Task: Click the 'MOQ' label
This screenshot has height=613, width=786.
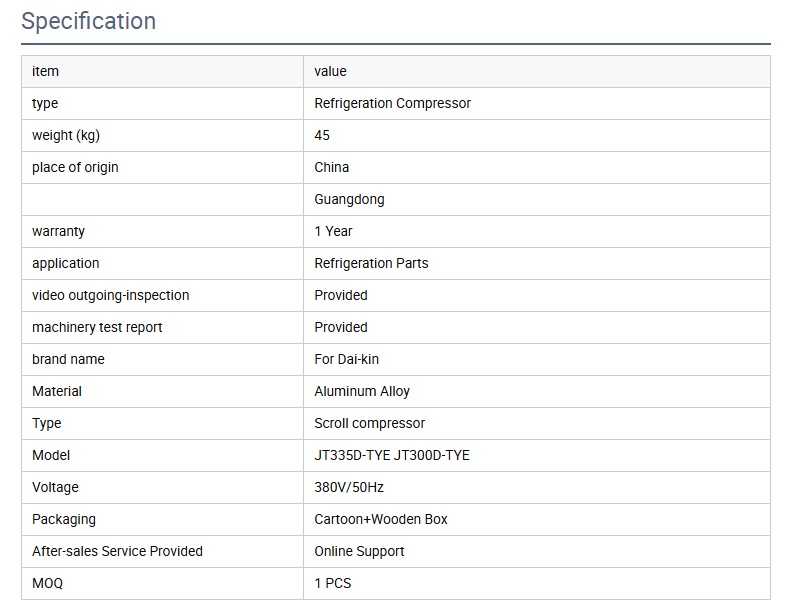Action: coord(48,583)
